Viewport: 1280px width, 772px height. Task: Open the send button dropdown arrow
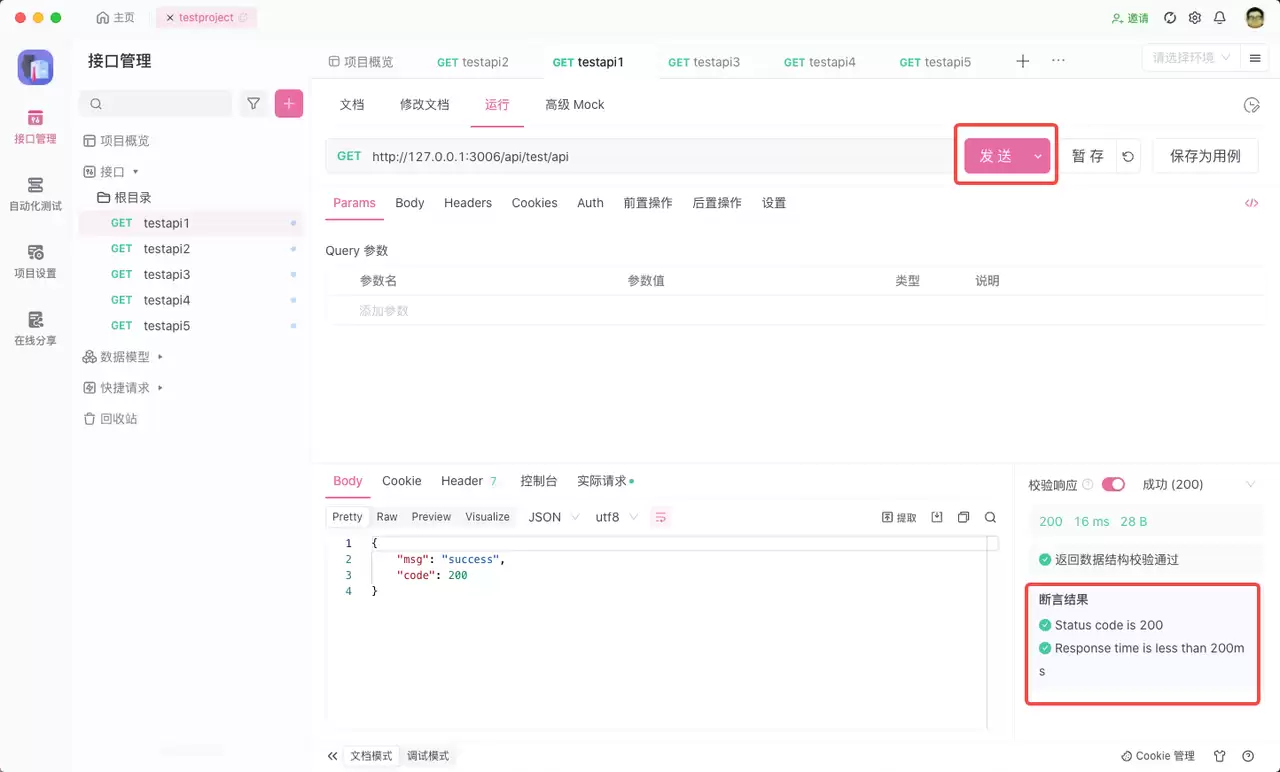point(1038,156)
